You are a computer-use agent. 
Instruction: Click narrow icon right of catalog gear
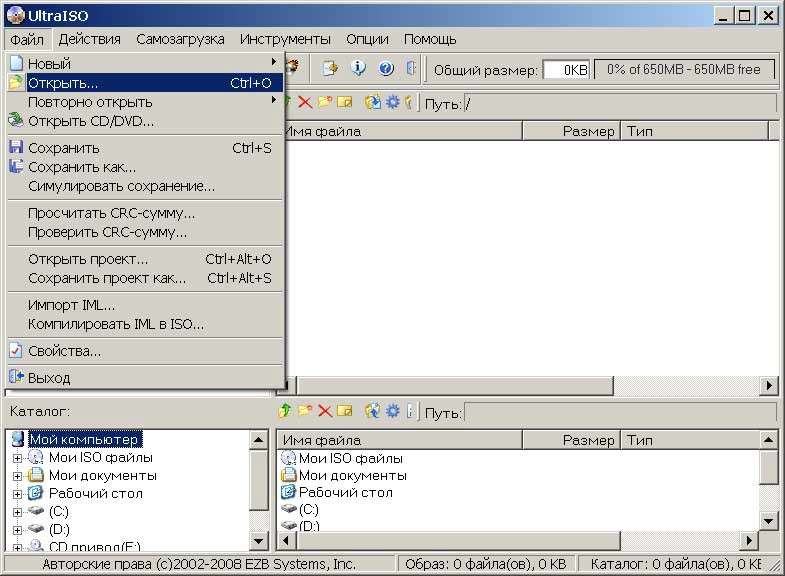[410, 411]
